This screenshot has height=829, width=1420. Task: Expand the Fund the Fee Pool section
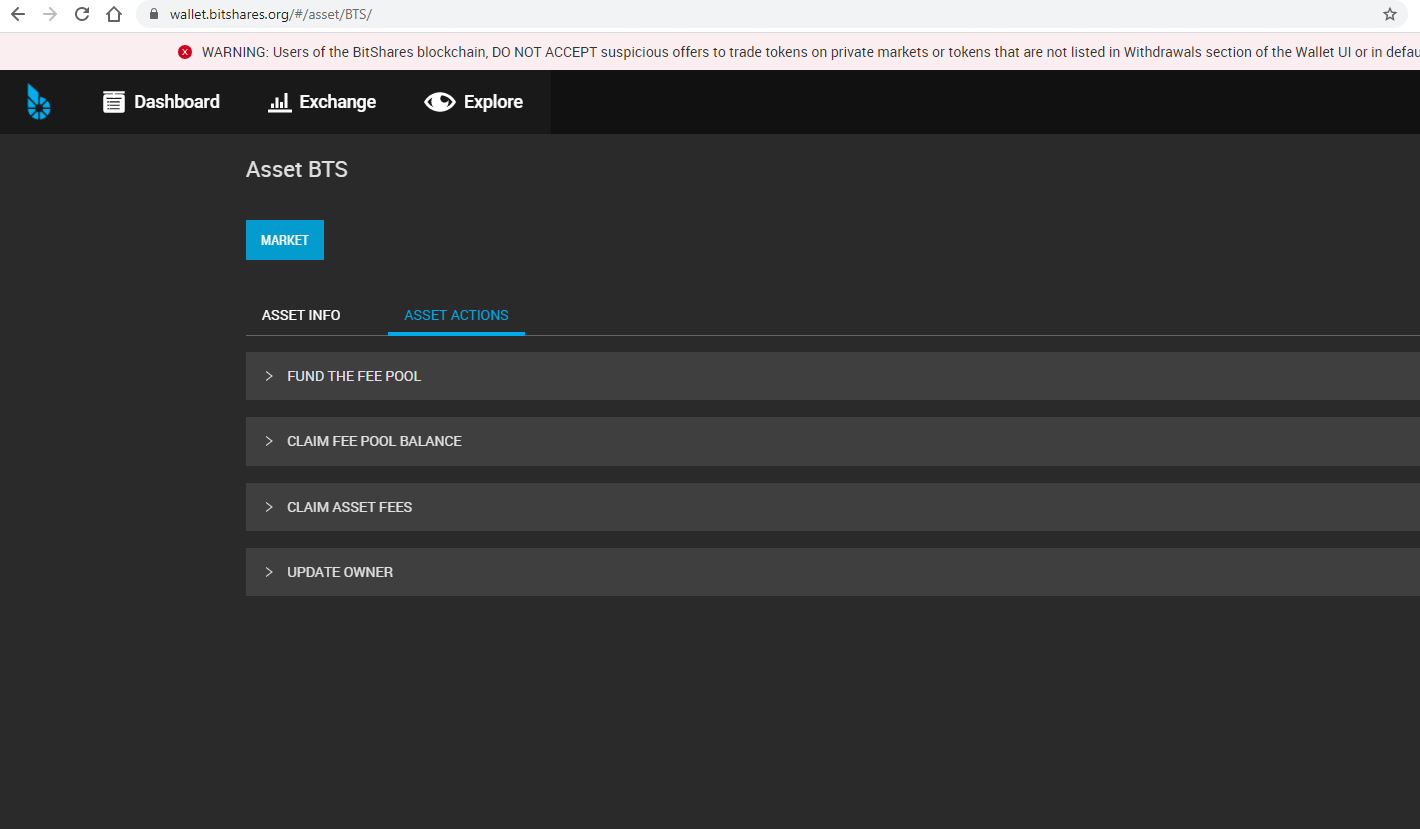[x=833, y=376]
